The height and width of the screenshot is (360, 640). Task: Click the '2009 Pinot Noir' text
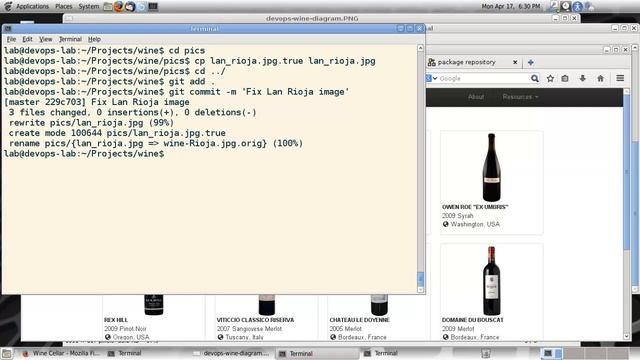(x=125, y=329)
